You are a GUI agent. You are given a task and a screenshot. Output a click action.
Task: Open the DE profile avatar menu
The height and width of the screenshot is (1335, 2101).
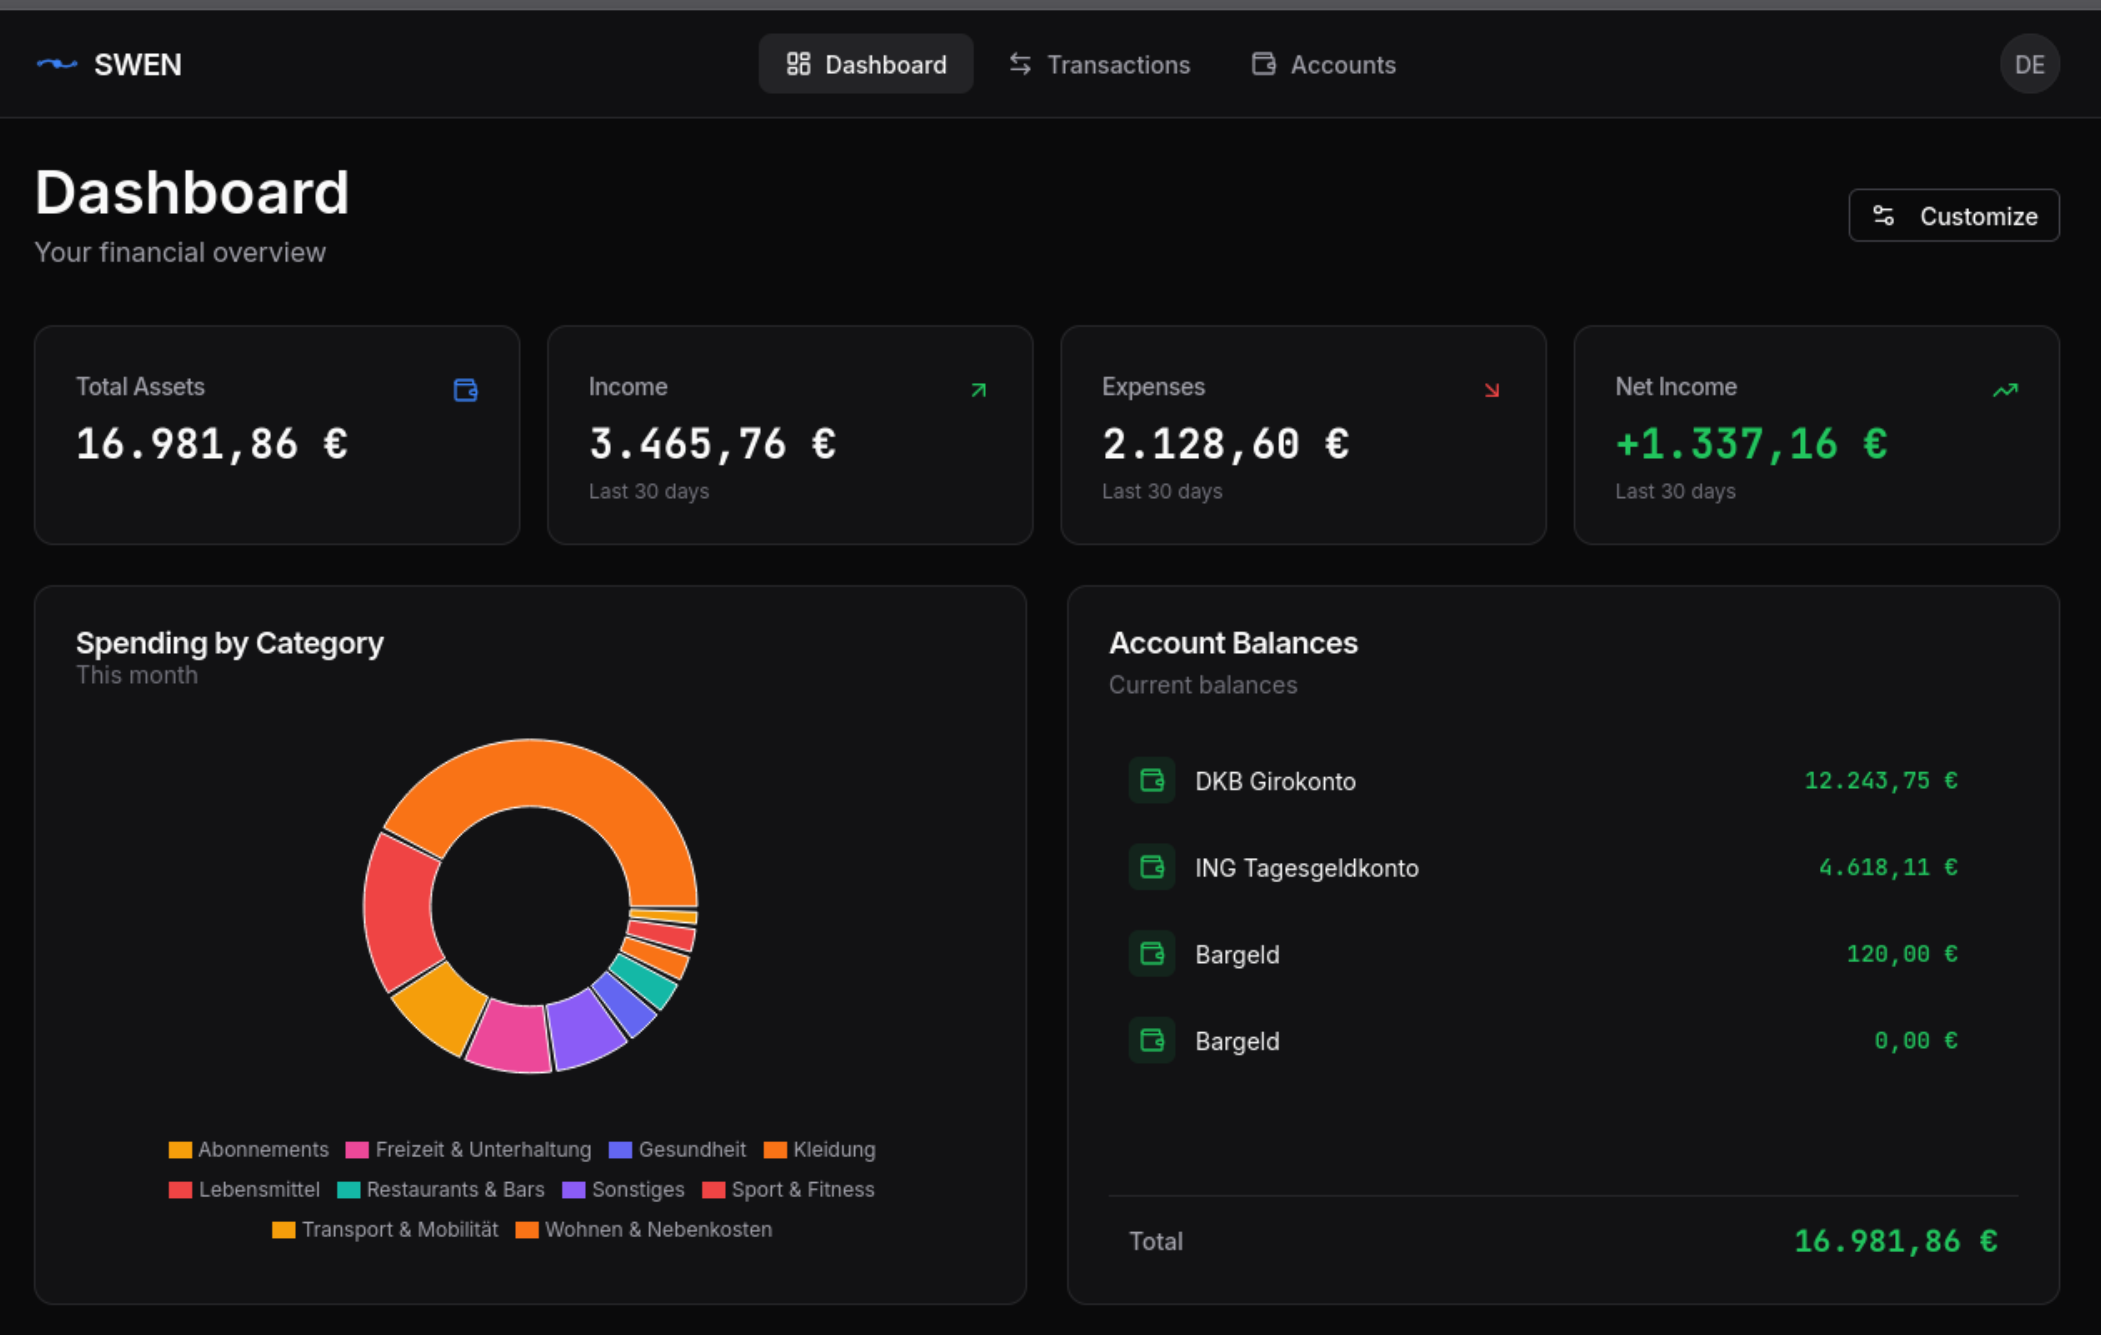(x=2029, y=64)
